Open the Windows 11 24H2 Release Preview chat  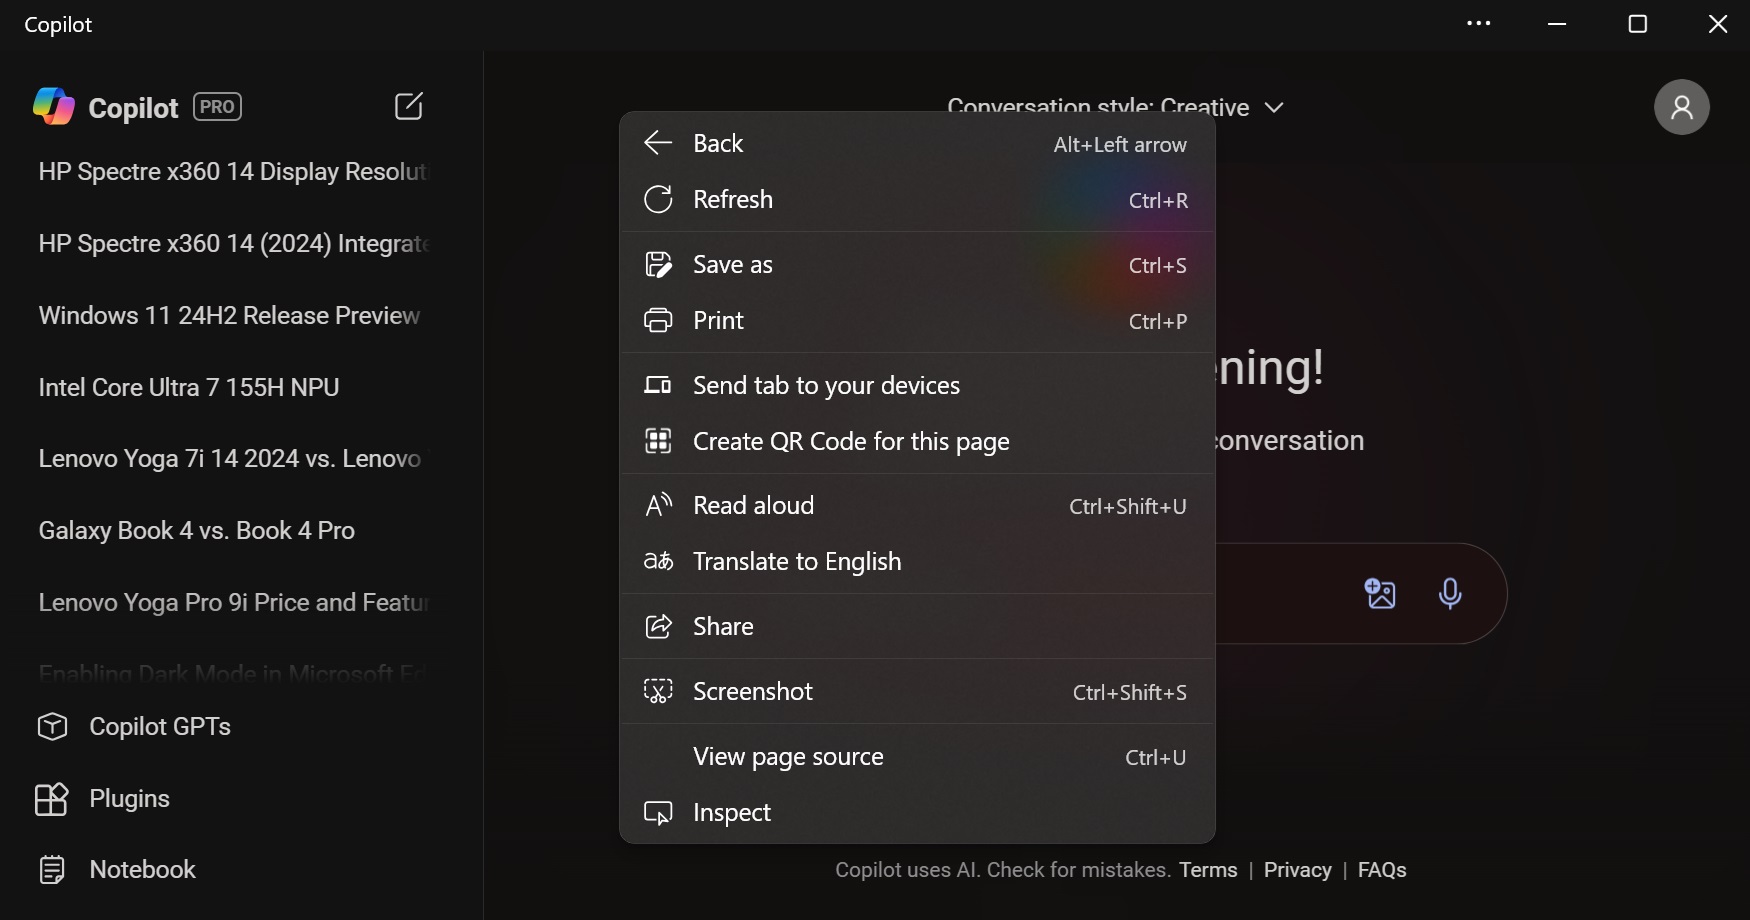[228, 315]
